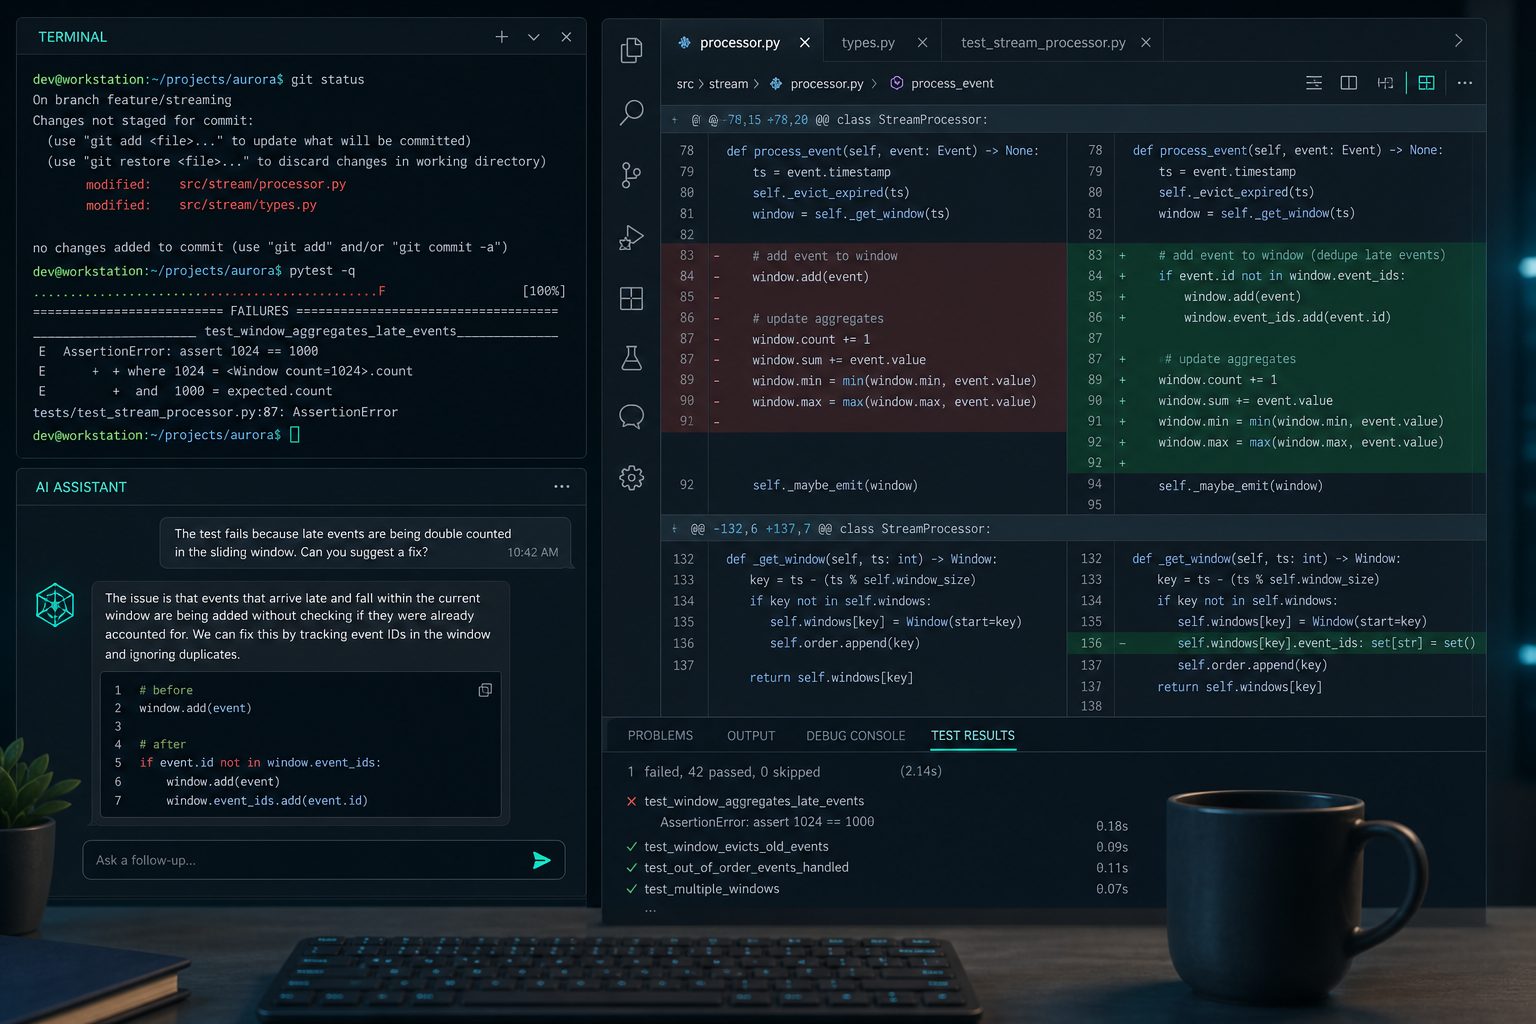Toggle the inline diff lines view button
1536x1024 pixels.
pyautogui.click(x=1314, y=83)
